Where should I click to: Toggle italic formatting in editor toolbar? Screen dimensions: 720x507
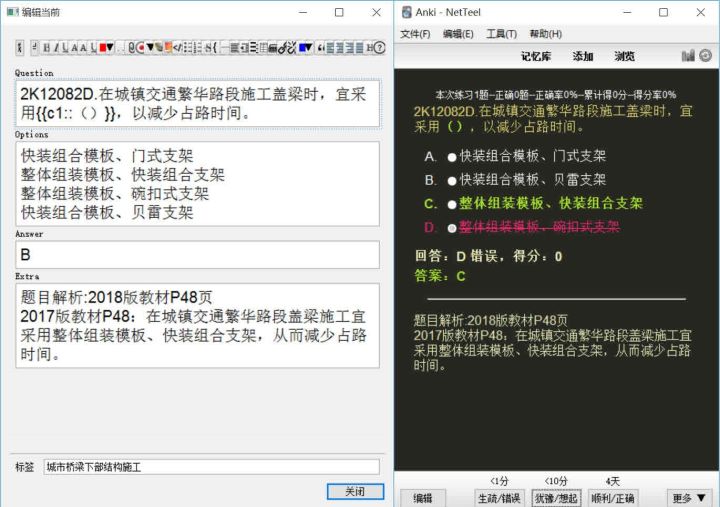click(56, 48)
